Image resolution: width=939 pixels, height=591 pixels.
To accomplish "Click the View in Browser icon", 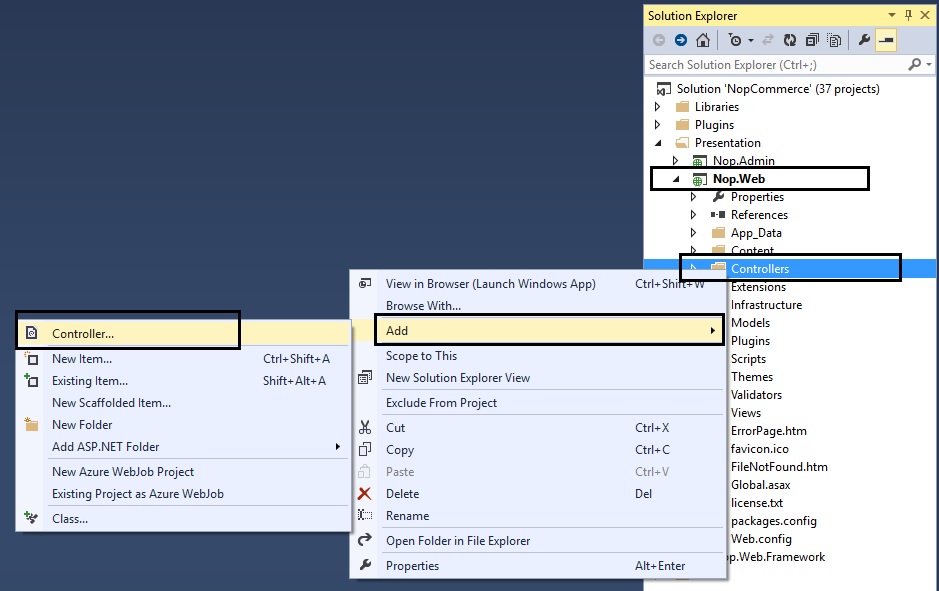I will coord(365,283).
